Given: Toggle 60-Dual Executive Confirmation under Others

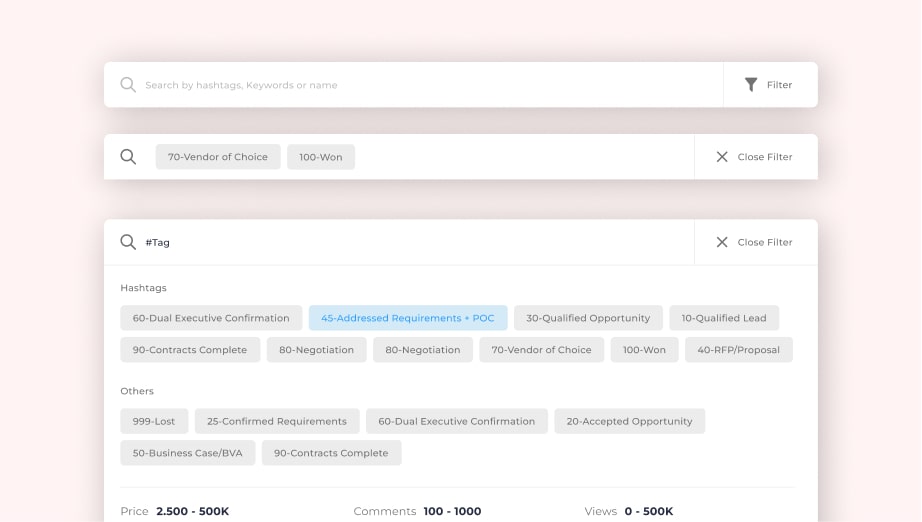Looking at the screenshot, I should [x=457, y=421].
